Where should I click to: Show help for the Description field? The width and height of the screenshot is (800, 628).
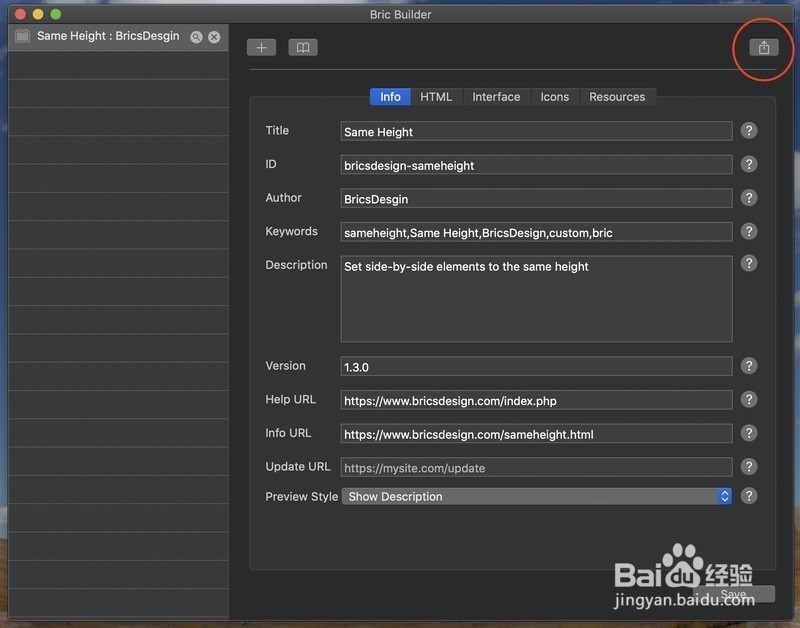[x=748, y=264]
